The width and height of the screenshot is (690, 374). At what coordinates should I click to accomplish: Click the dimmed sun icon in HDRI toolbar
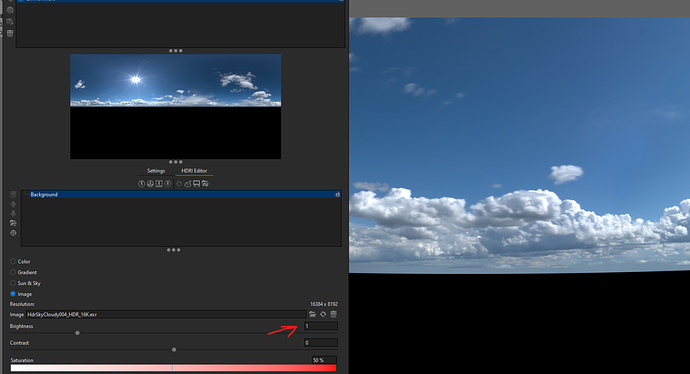(179, 184)
